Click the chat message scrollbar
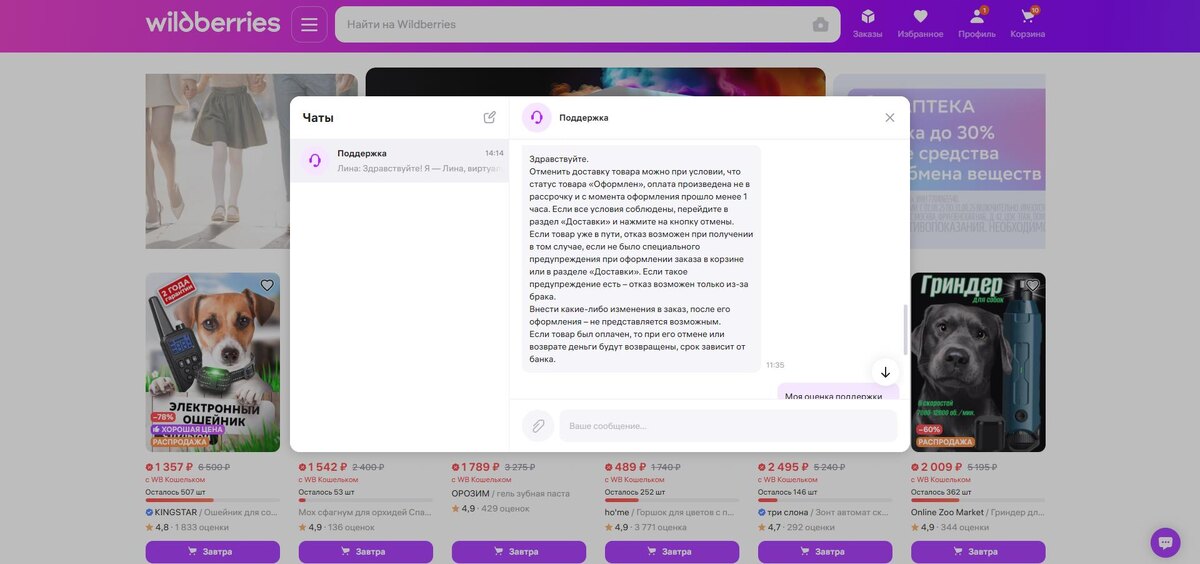Viewport: 1200px width, 564px height. click(x=906, y=329)
